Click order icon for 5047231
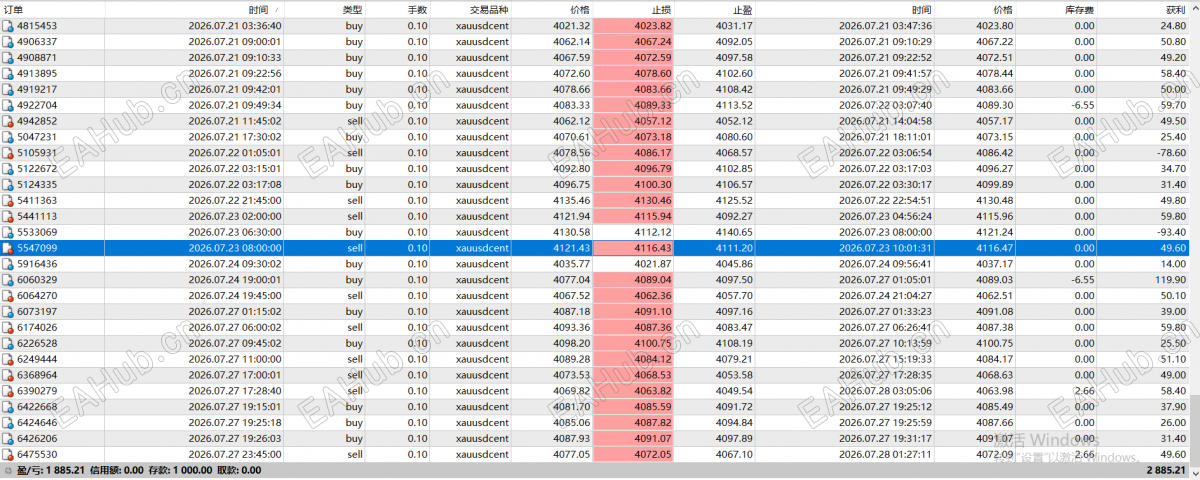1200x480 pixels. tap(9, 136)
